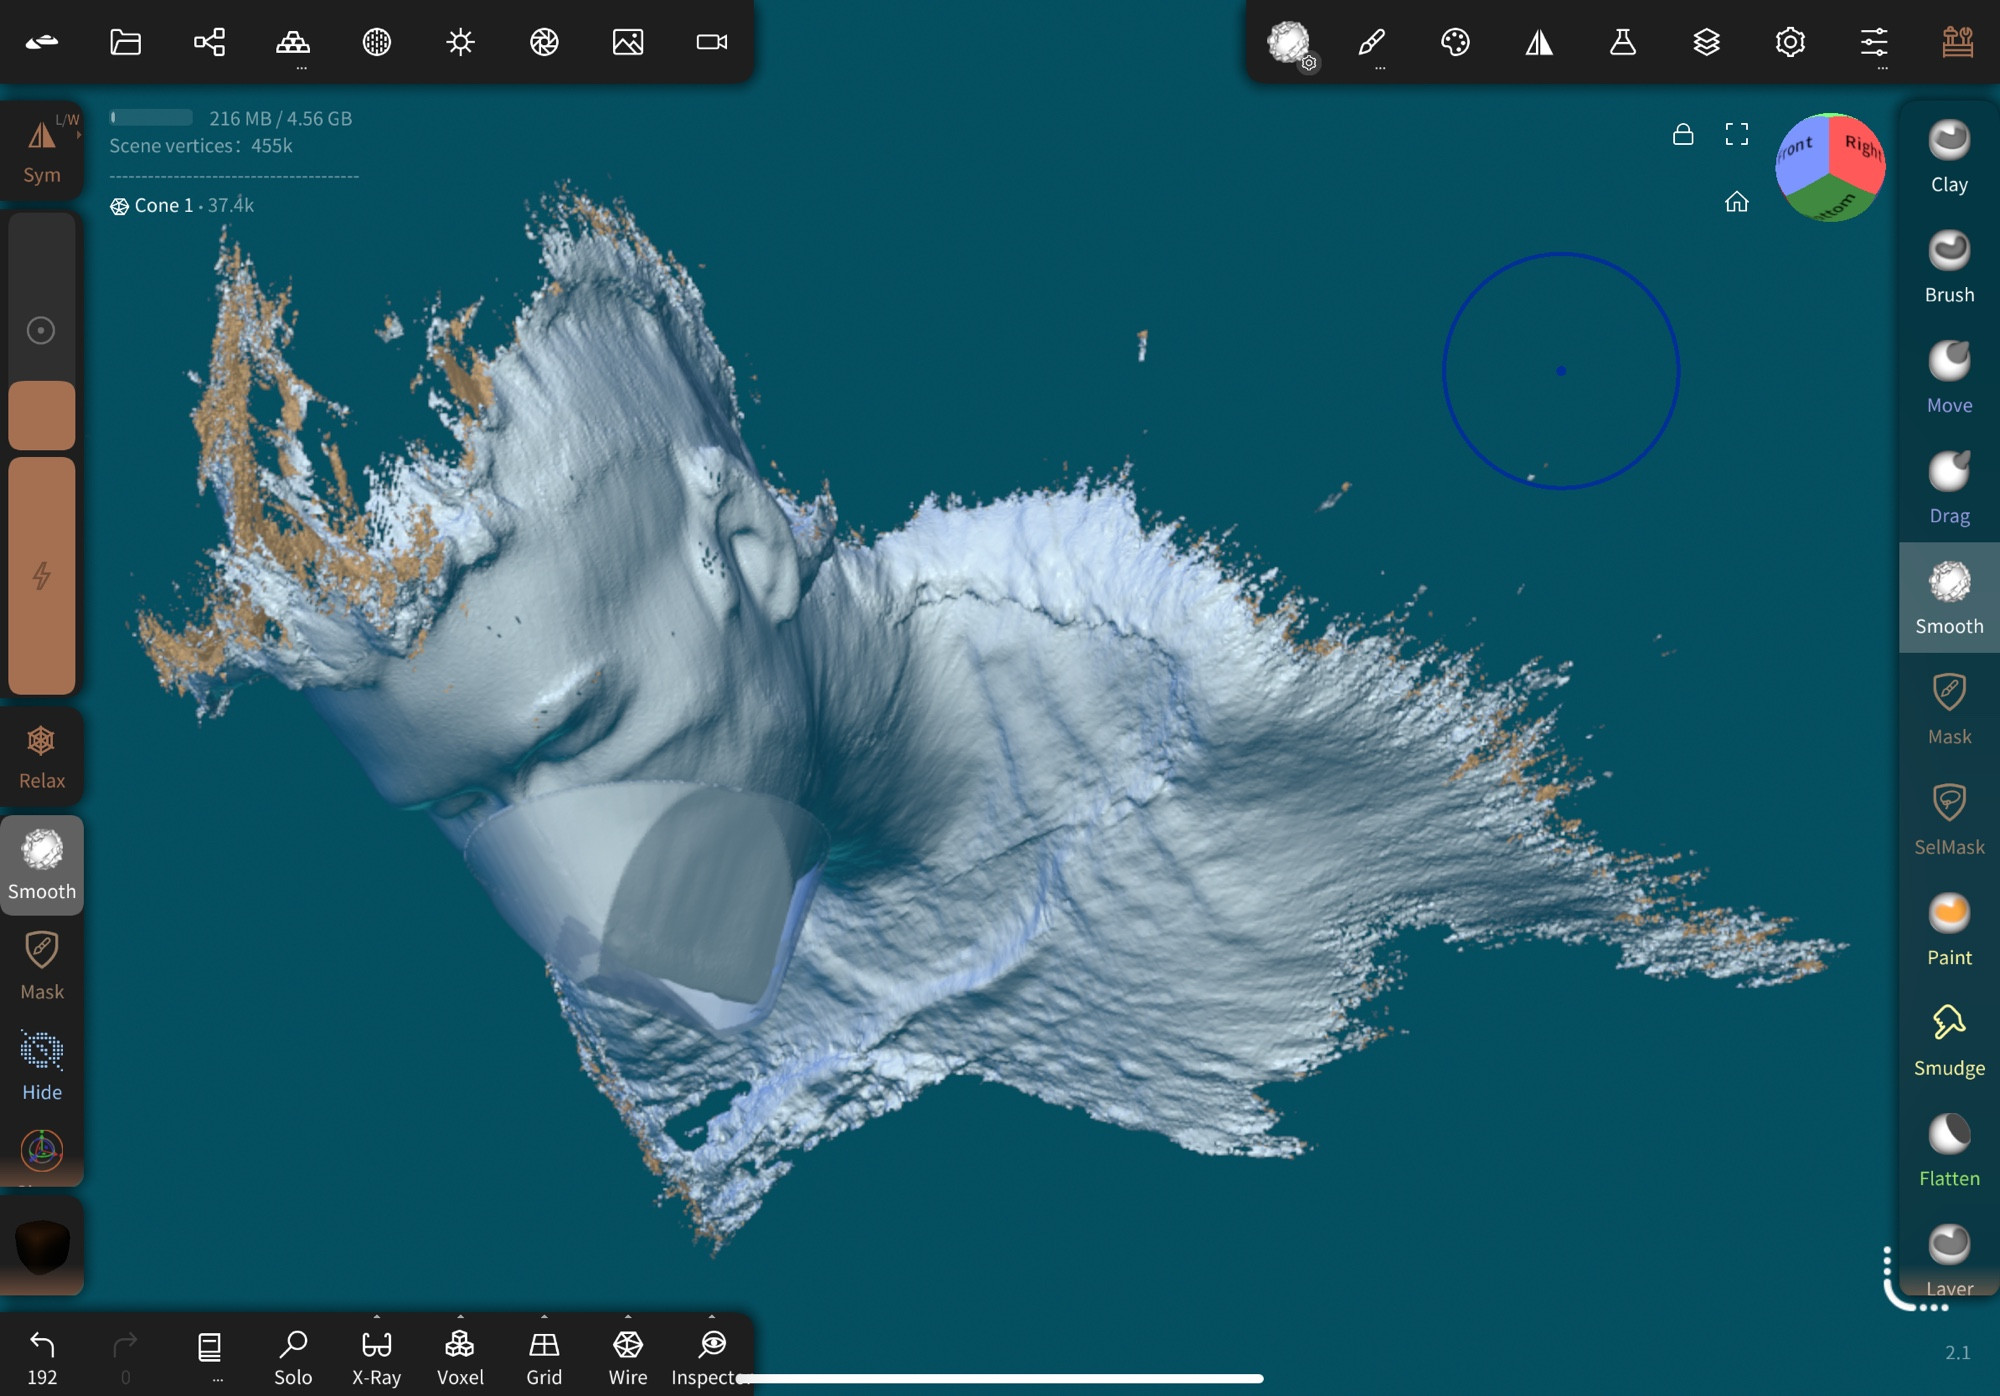2000x1396 pixels.
Task: Open the flask Filters menu
Action: [1623, 42]
